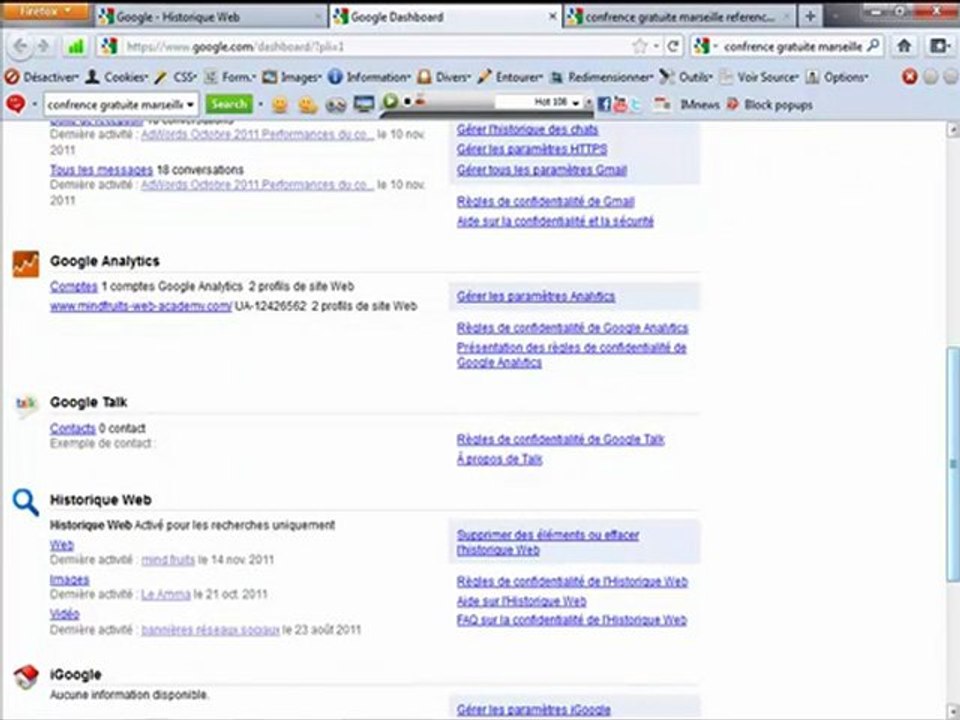Open www.mindfruits-web-academy.com link
Image resolution: width=960 pixels, height=720 pixels.
pyautogui.click(x=141, y=306)
